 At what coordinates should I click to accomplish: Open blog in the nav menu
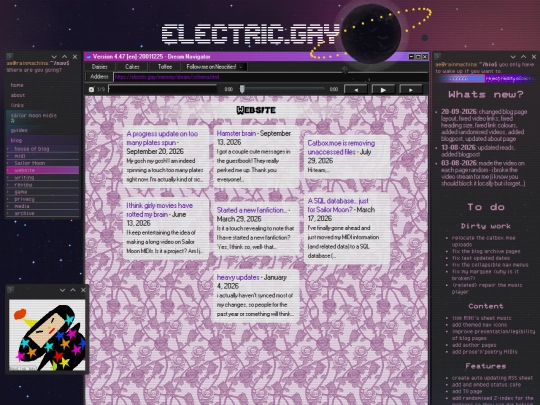16,140
